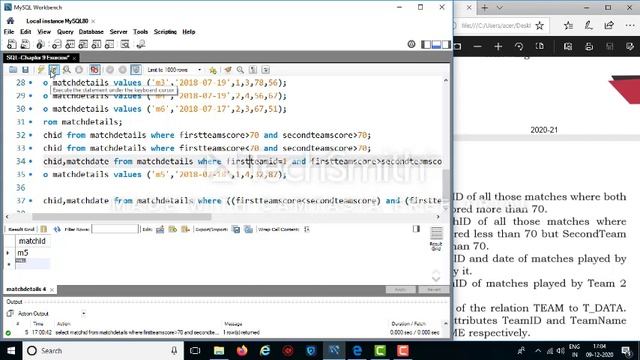Open new tab in Edge browser window

click(484, 7)
